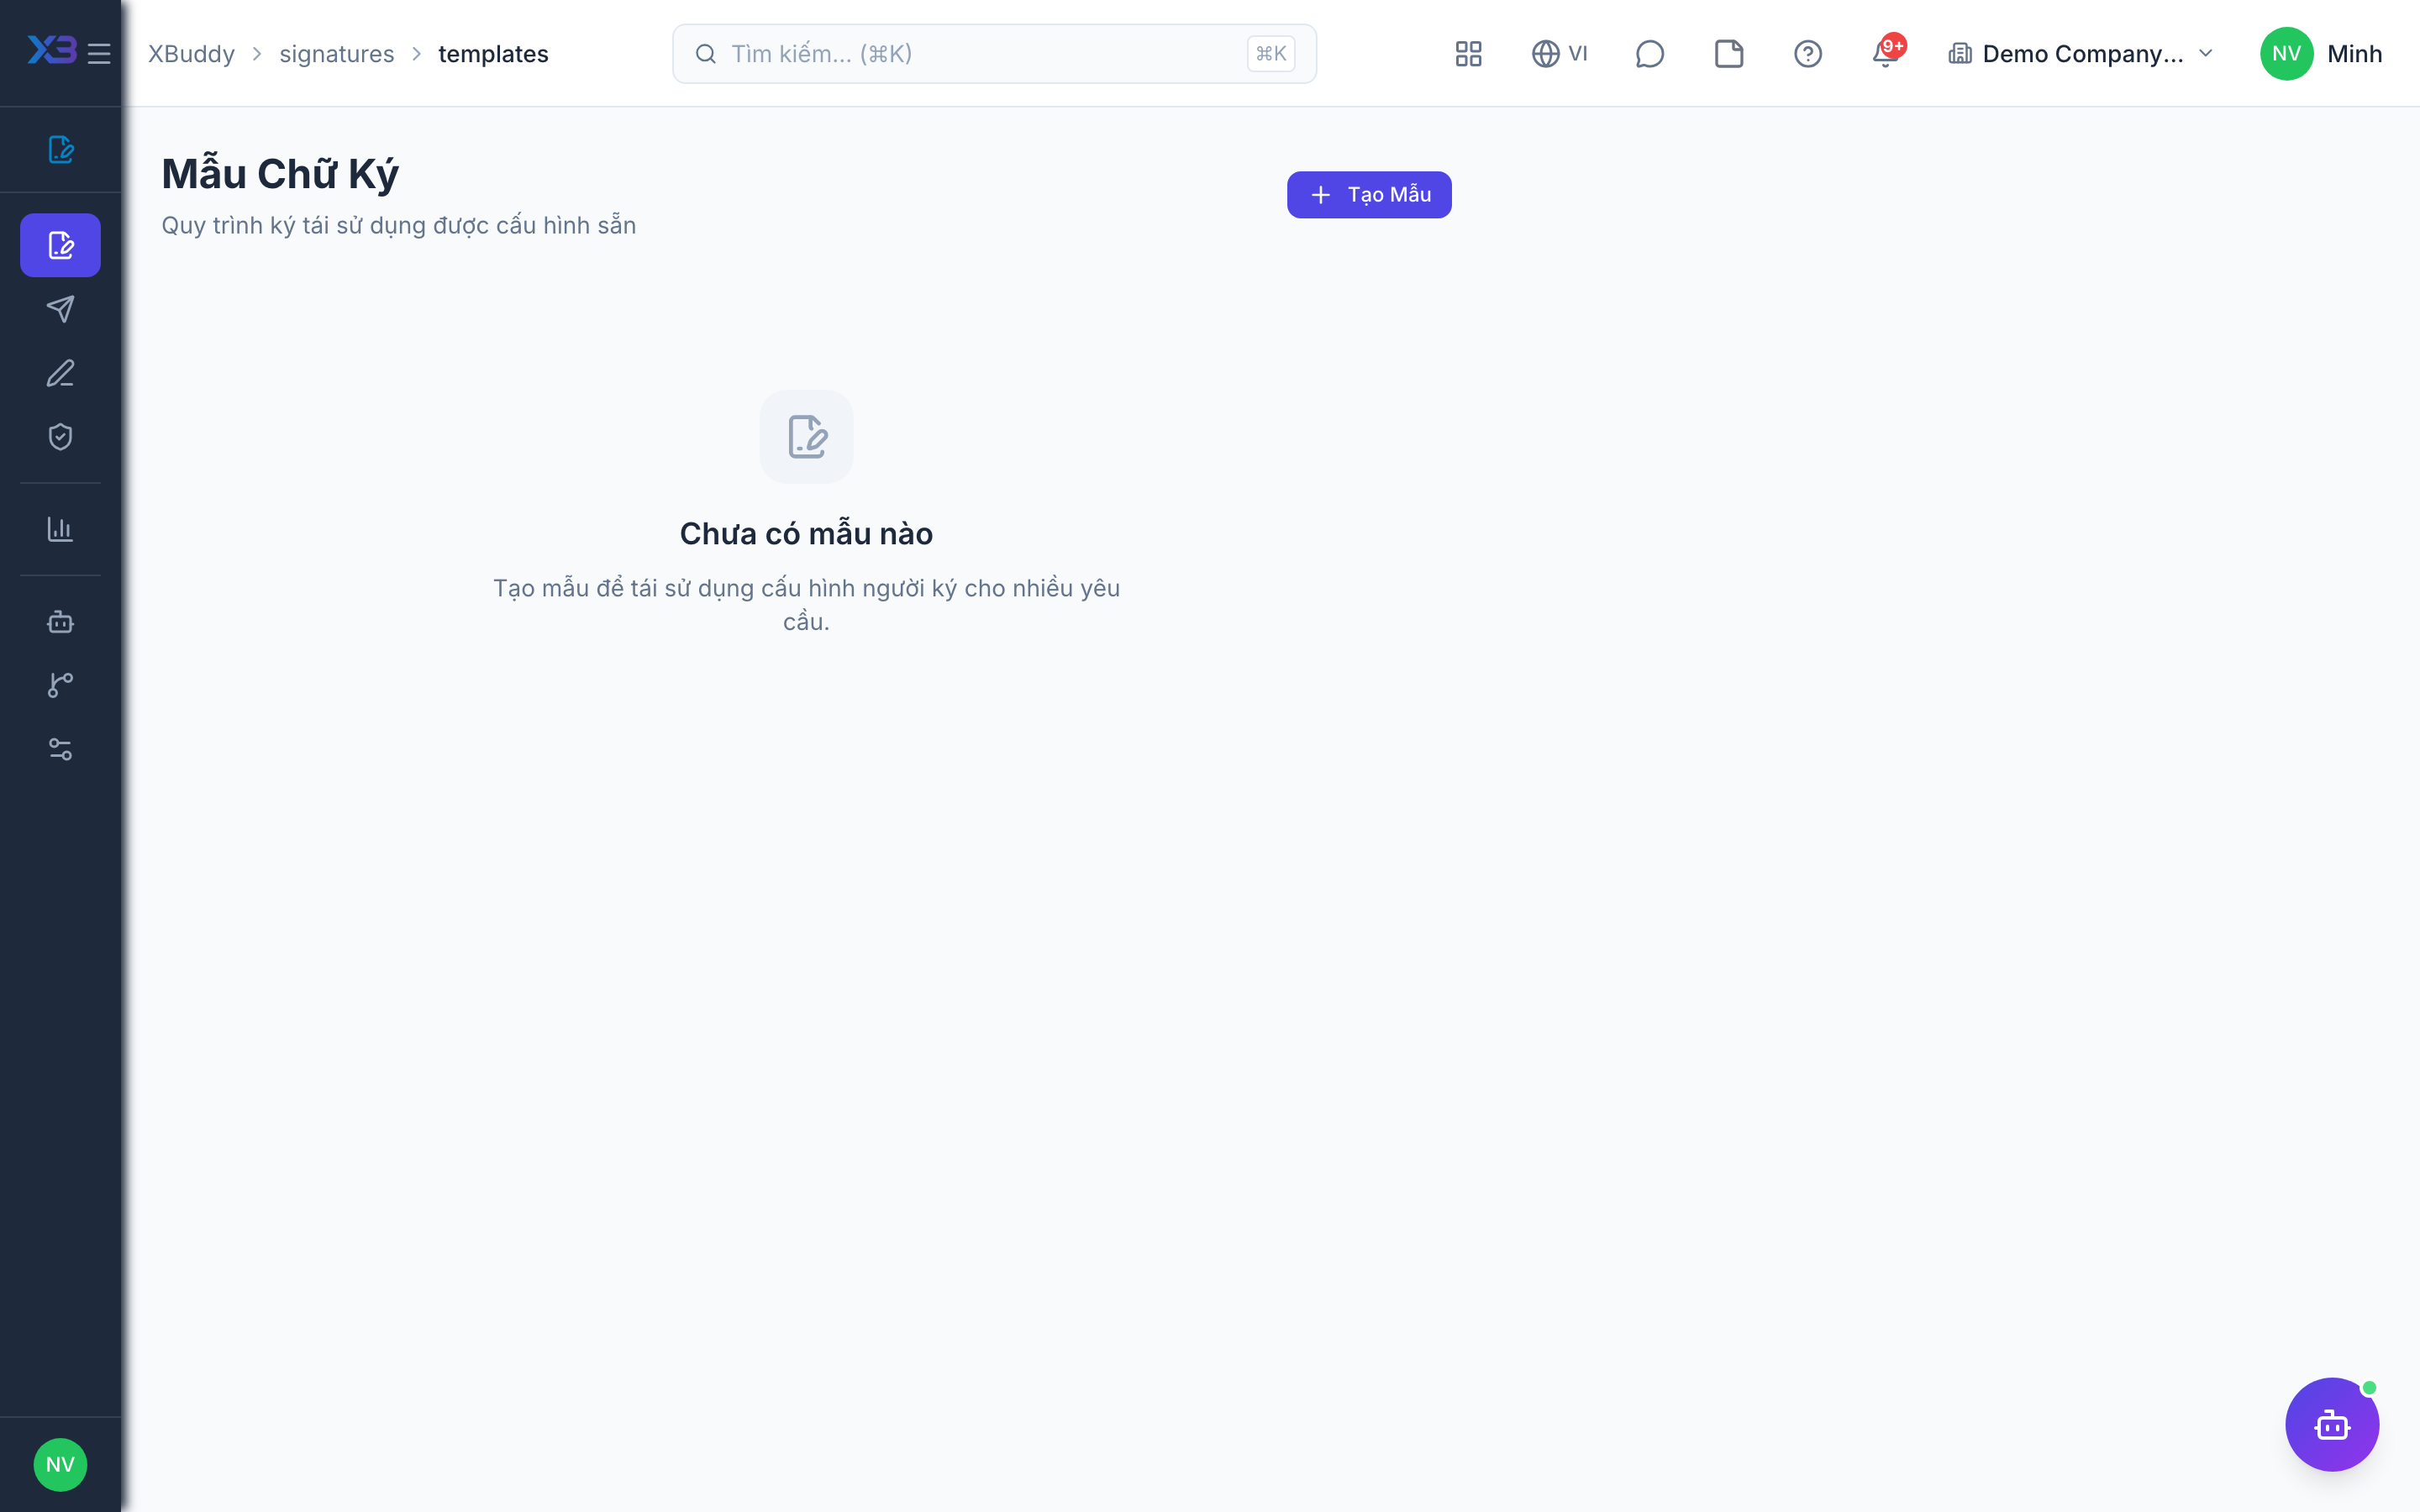Open the apps grid icon
The width and height of the screenshot is (2420, 1512).
point(1468,54)
